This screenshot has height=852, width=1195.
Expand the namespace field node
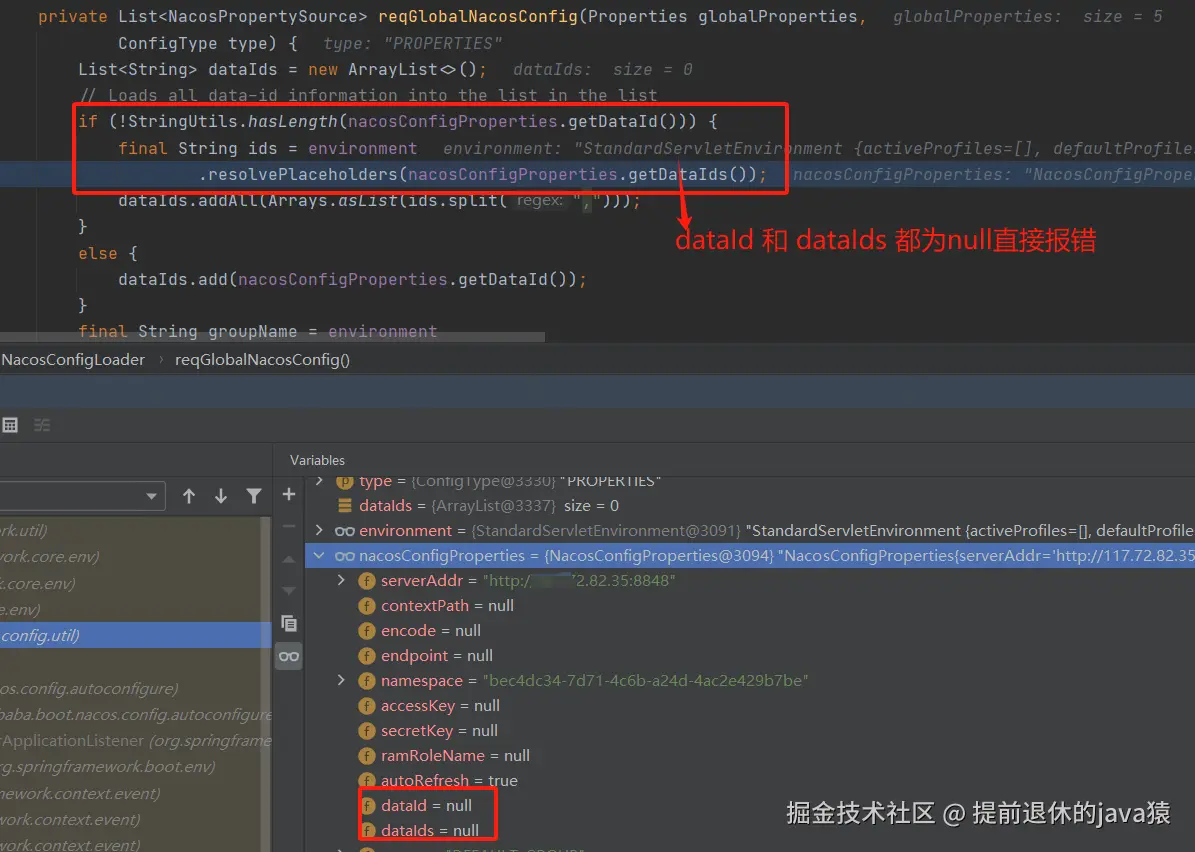tap(341, 681)
